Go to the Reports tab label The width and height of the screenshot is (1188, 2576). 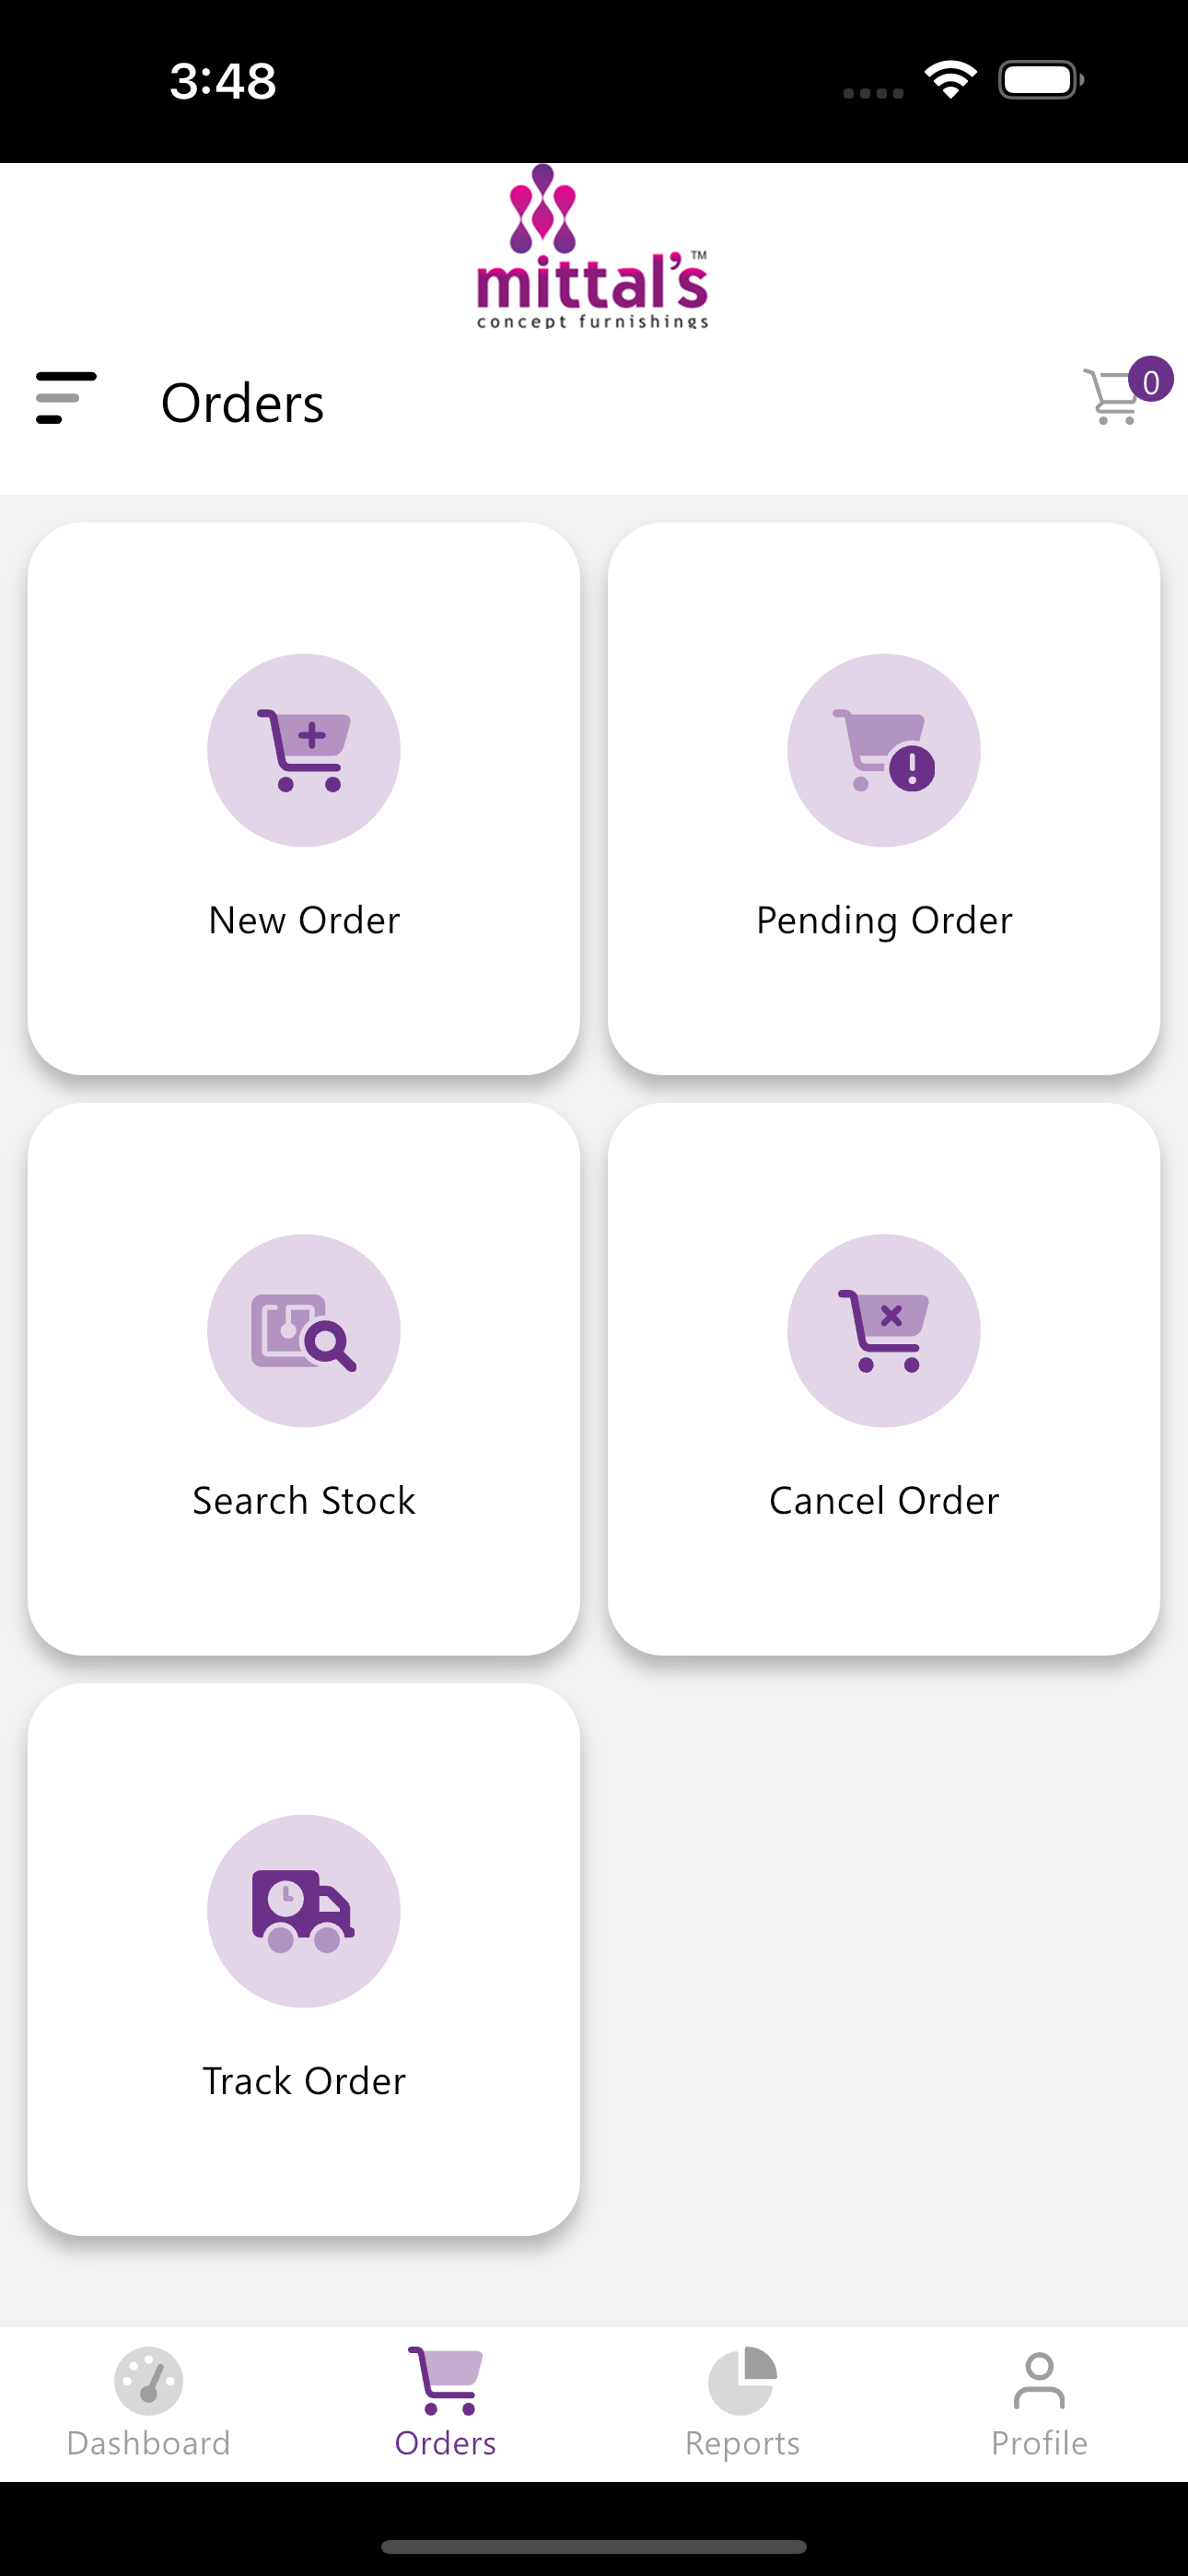pyautogui.click(x=742, y=2443)
